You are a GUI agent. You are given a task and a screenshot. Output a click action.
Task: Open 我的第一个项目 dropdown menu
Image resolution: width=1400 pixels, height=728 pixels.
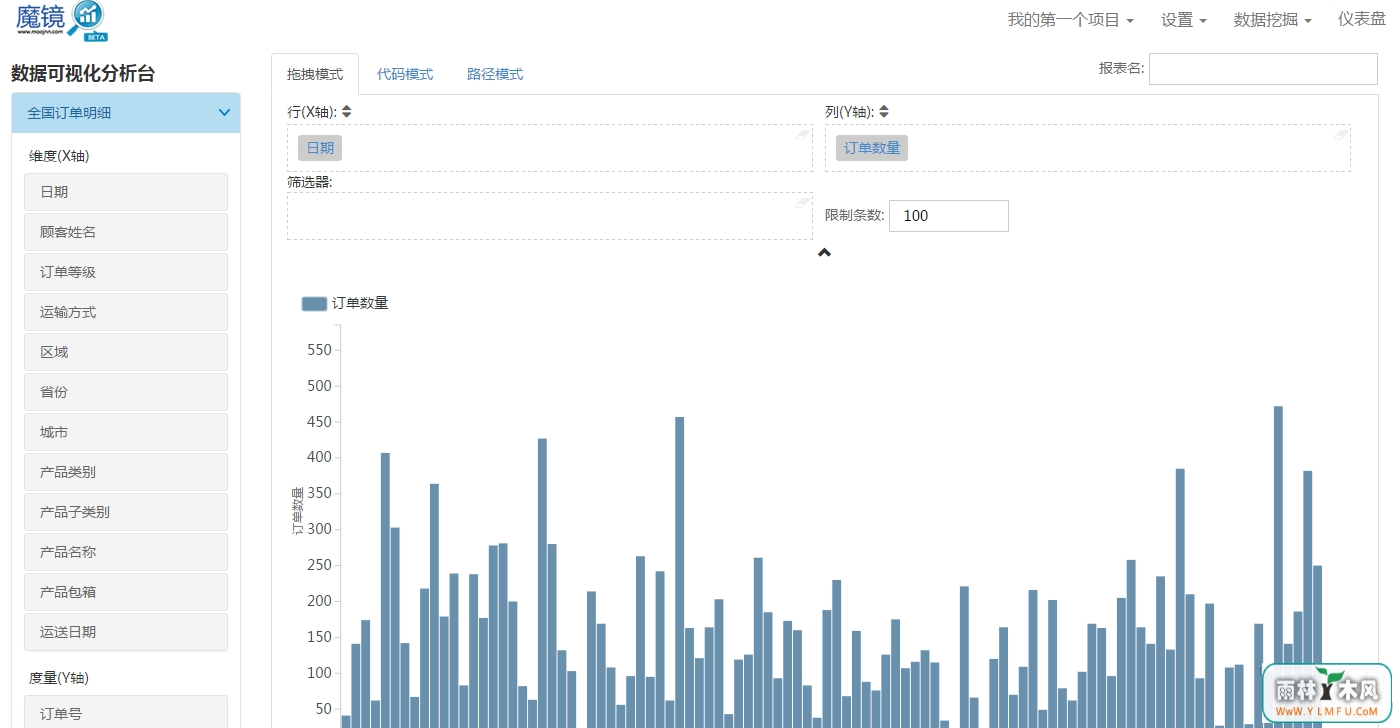[1070, 20]
